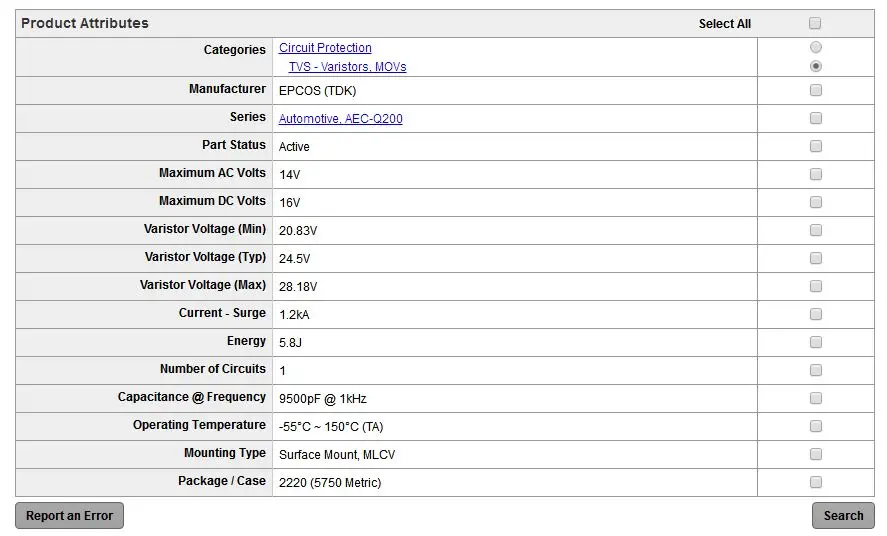Screen dimensions: 887x536
Task: Click the Energy row label
Action: (246, 341)
